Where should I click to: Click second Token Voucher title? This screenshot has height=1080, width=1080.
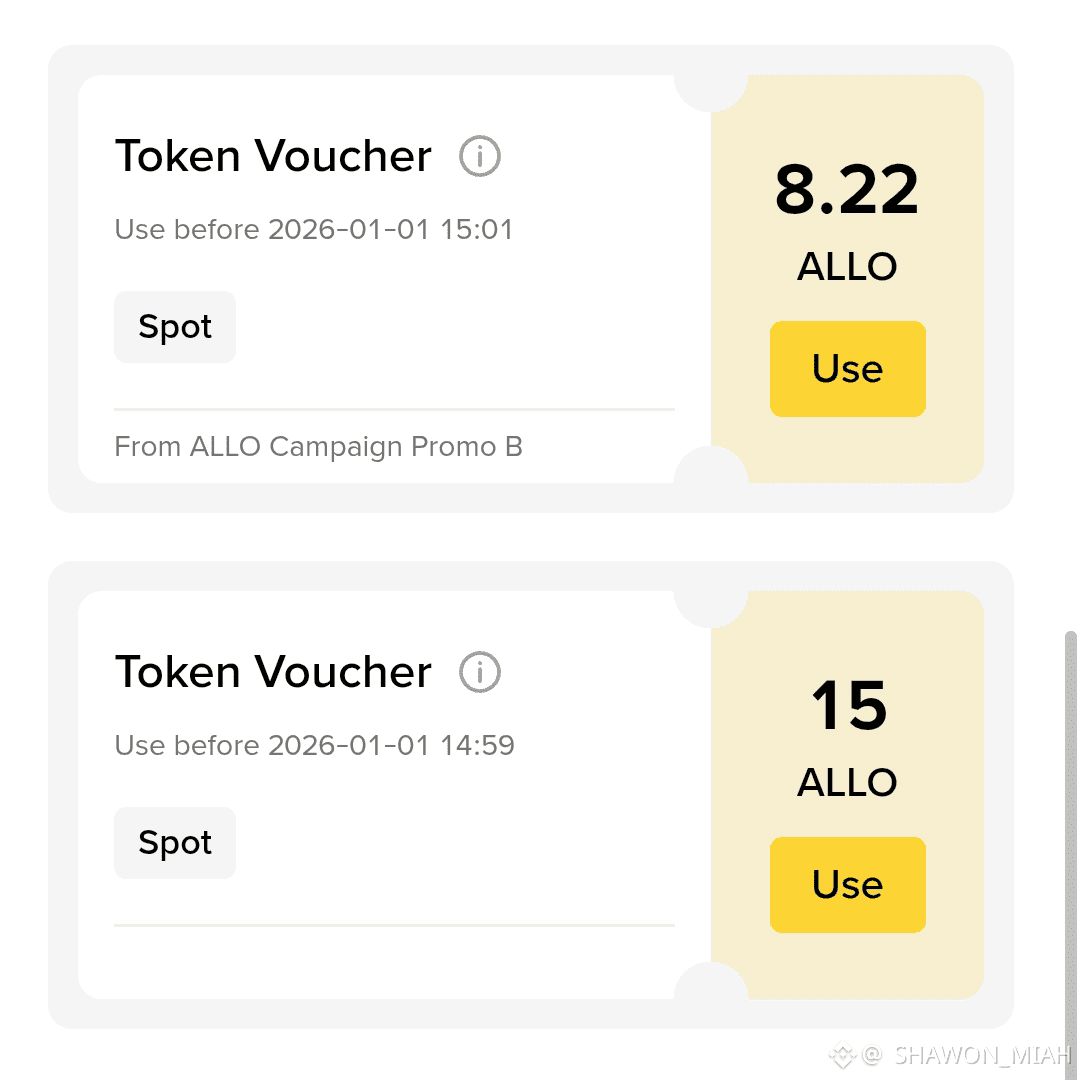click(x=273, y=672)
